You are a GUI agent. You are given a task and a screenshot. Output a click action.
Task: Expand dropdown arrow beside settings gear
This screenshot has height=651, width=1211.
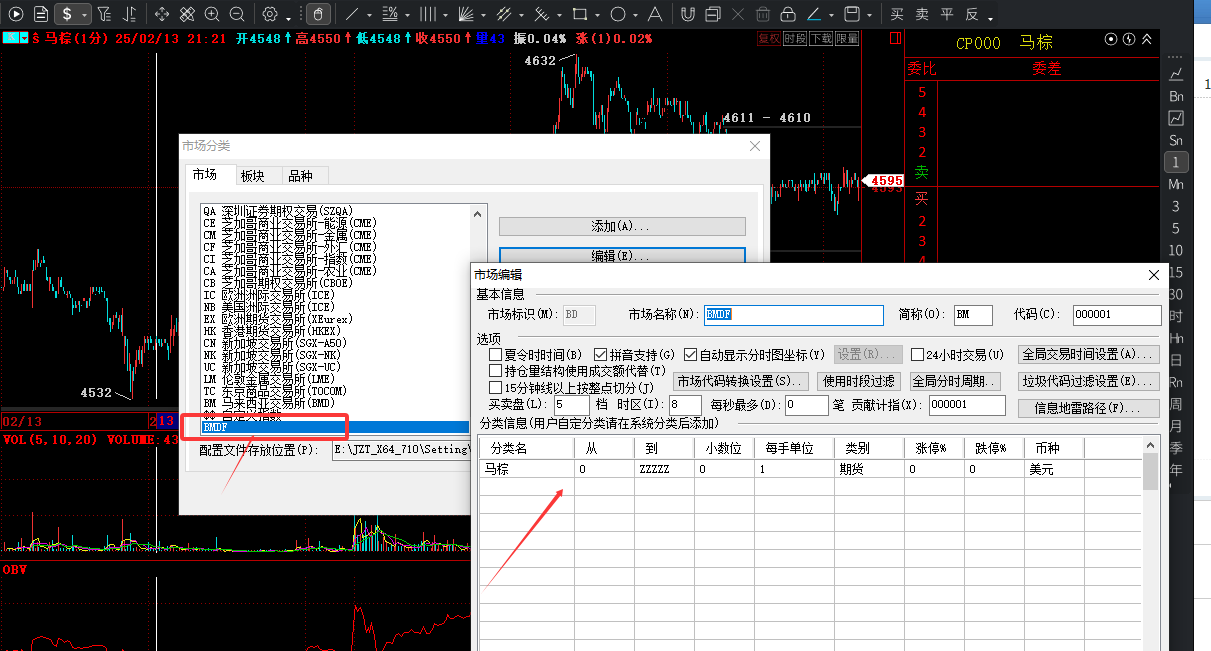point(288,18)
